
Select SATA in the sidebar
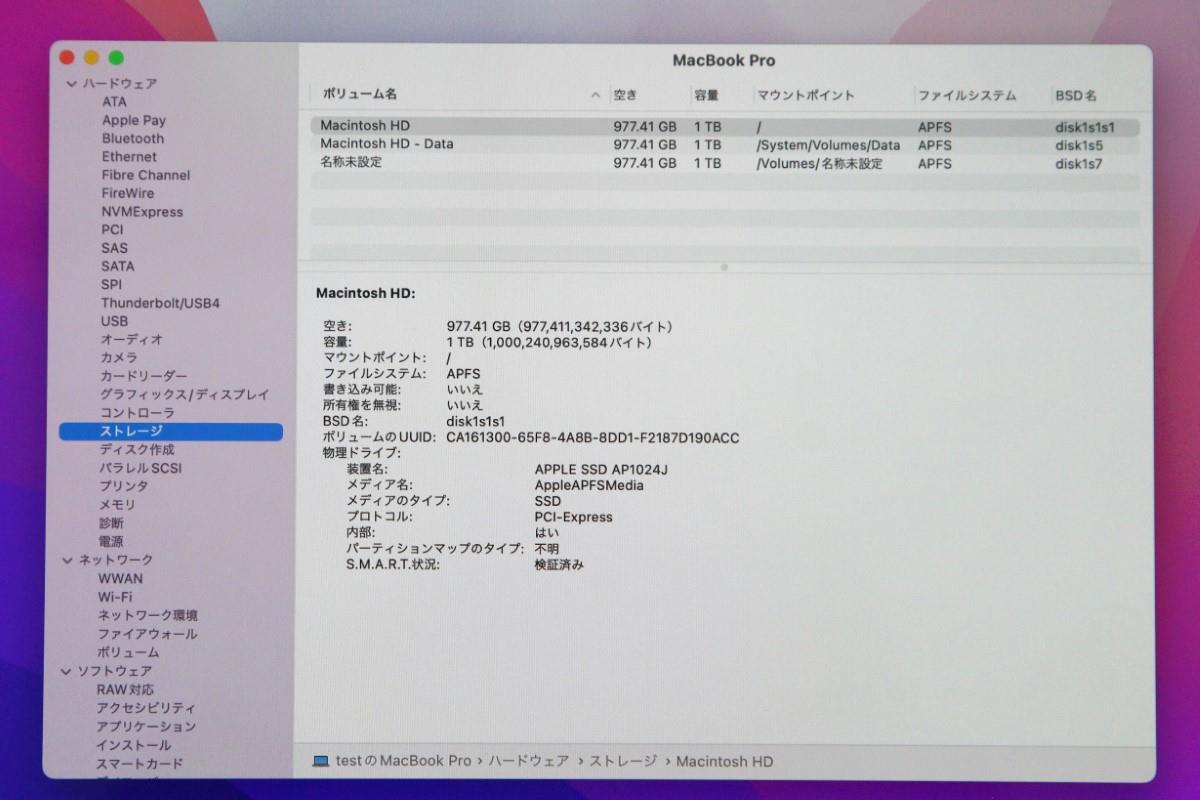(x=117, y=266)
